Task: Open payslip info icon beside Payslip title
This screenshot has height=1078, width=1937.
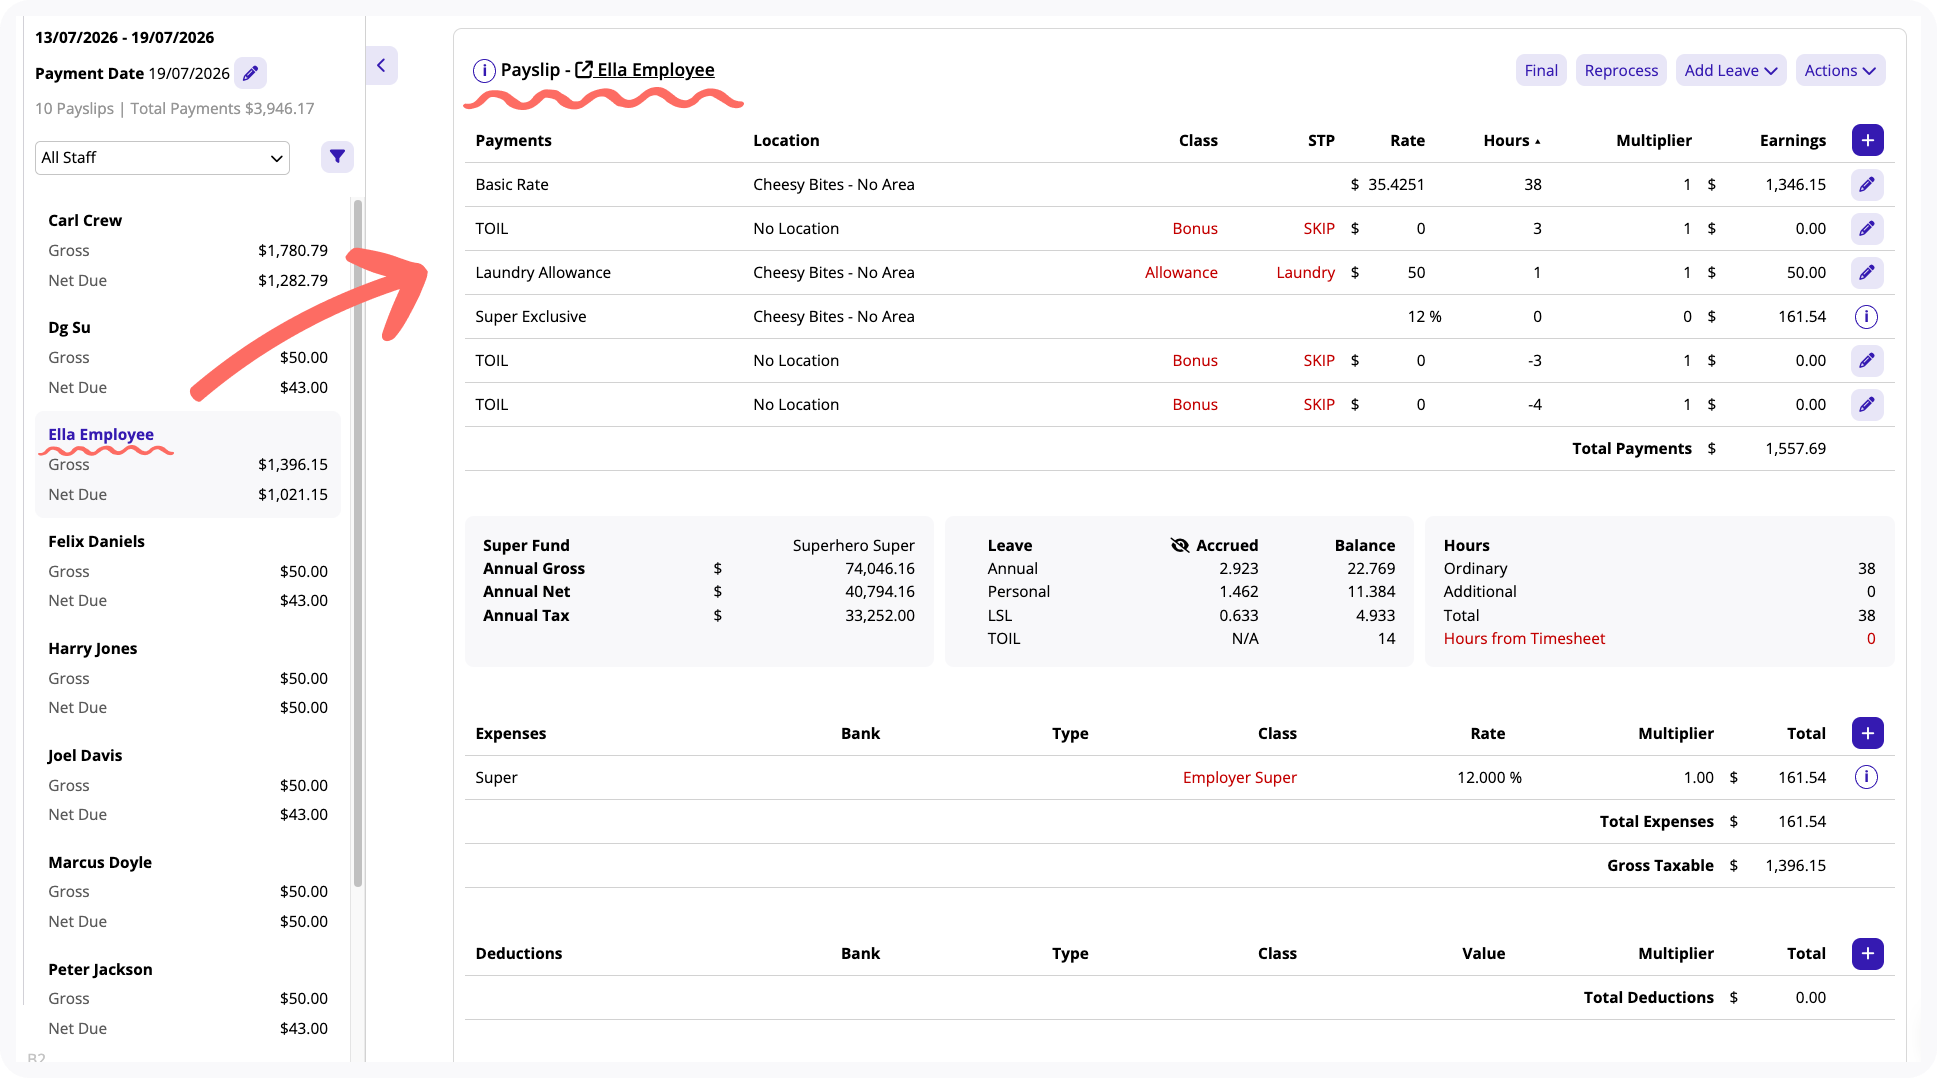Action: (x=484, y=70)
